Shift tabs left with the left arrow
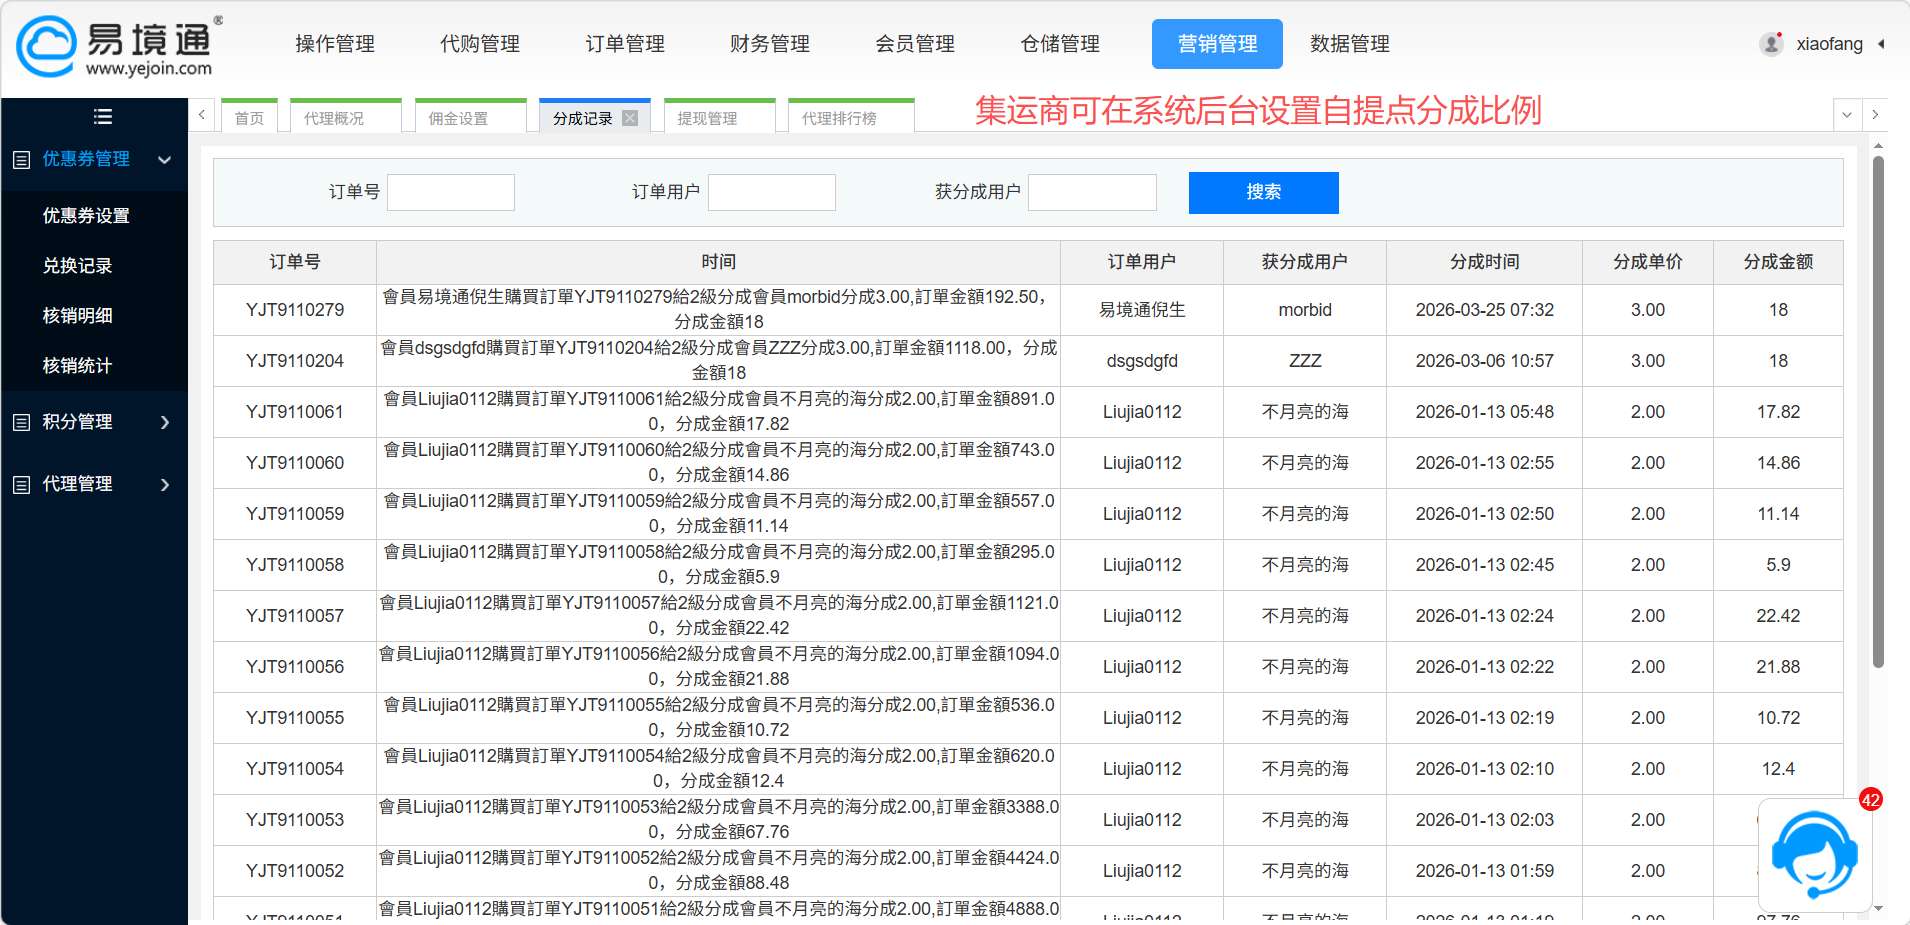This screenshot has width=1910, height=925. 202,115
